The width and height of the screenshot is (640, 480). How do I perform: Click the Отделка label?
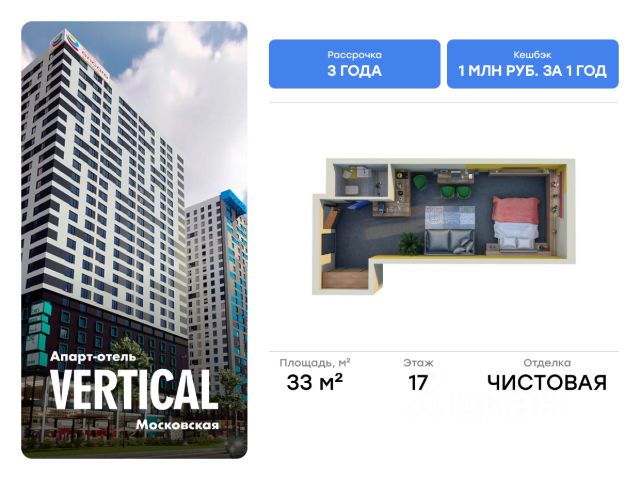point(547,363)
